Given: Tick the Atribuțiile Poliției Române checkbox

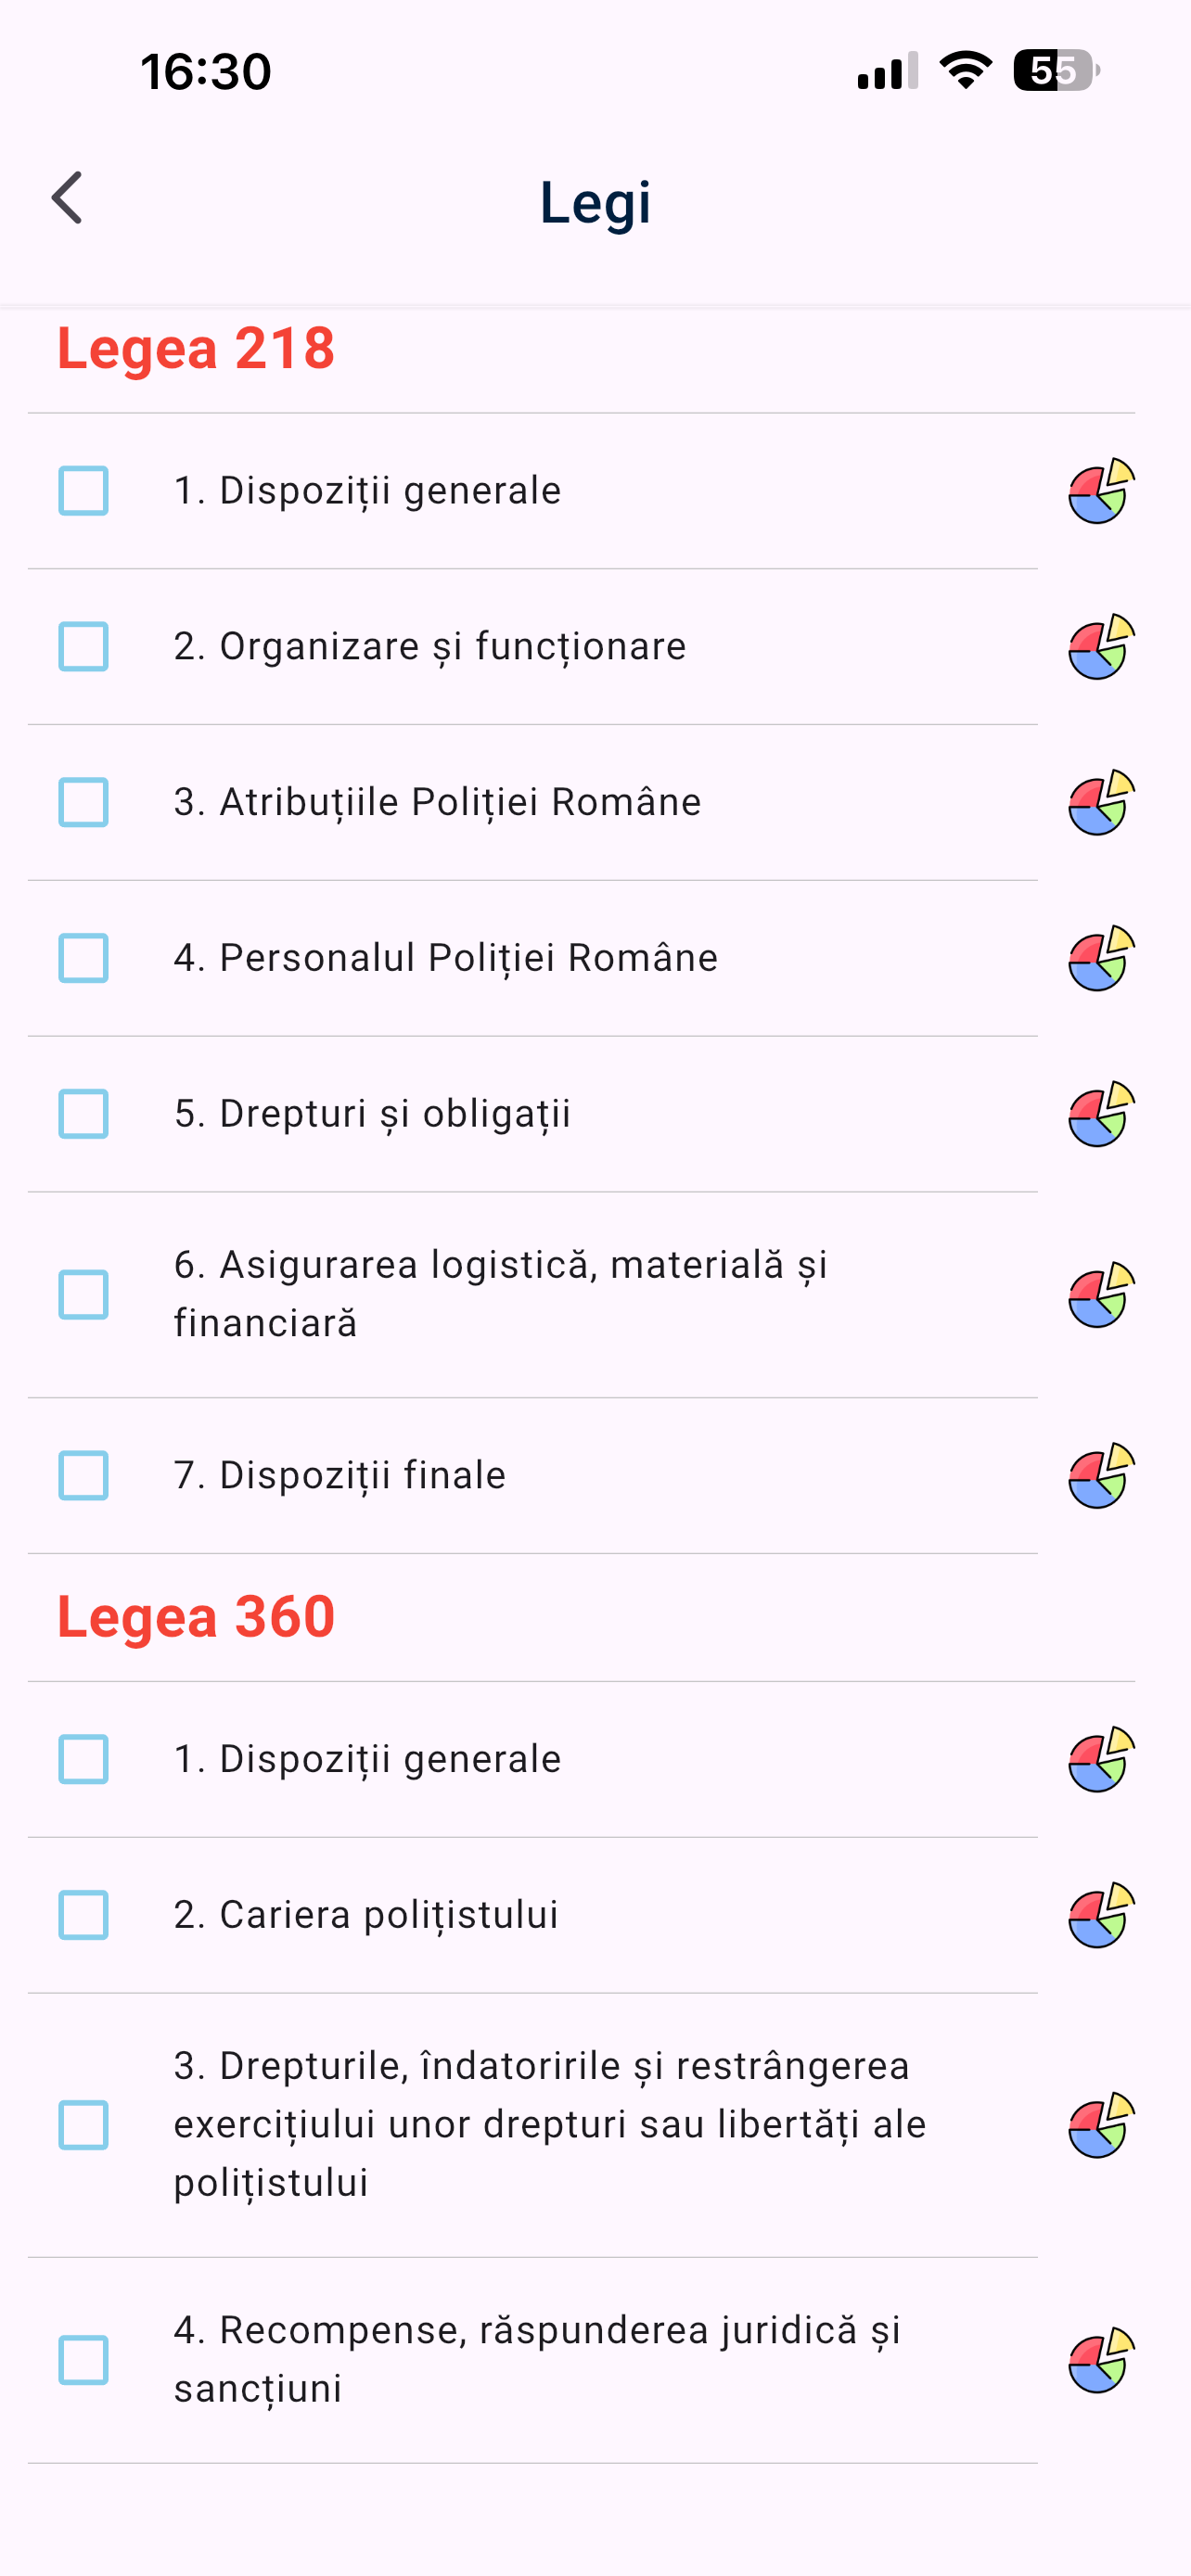Looking at the screenshot, I should click(x=83, y=803).
